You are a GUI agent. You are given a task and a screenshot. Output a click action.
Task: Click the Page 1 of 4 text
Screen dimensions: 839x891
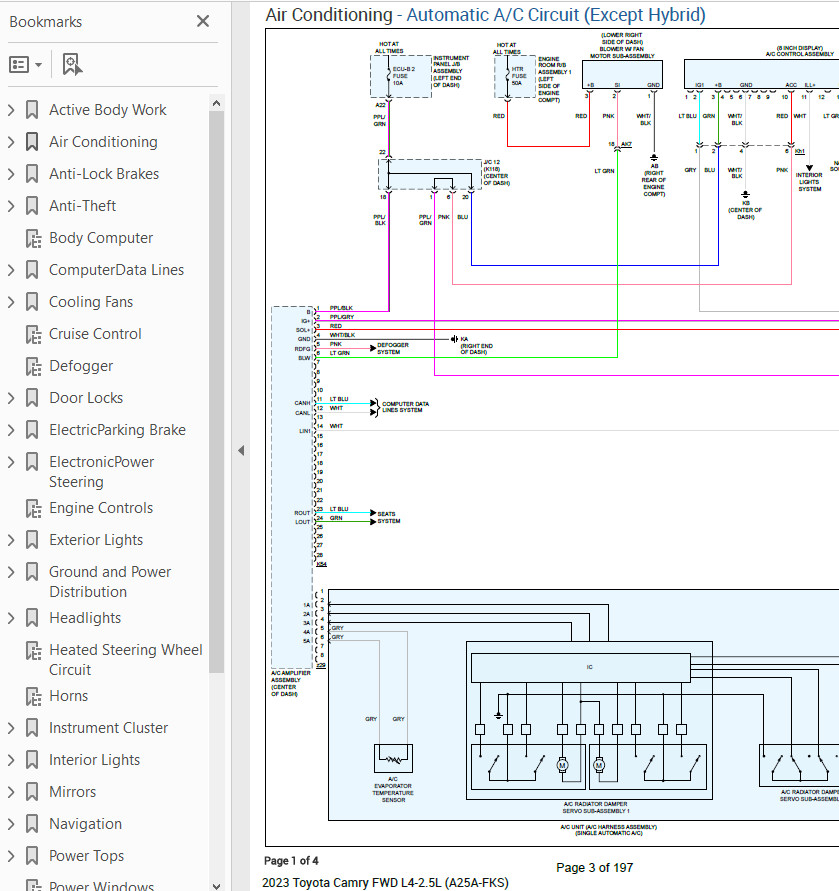[291, 861]
